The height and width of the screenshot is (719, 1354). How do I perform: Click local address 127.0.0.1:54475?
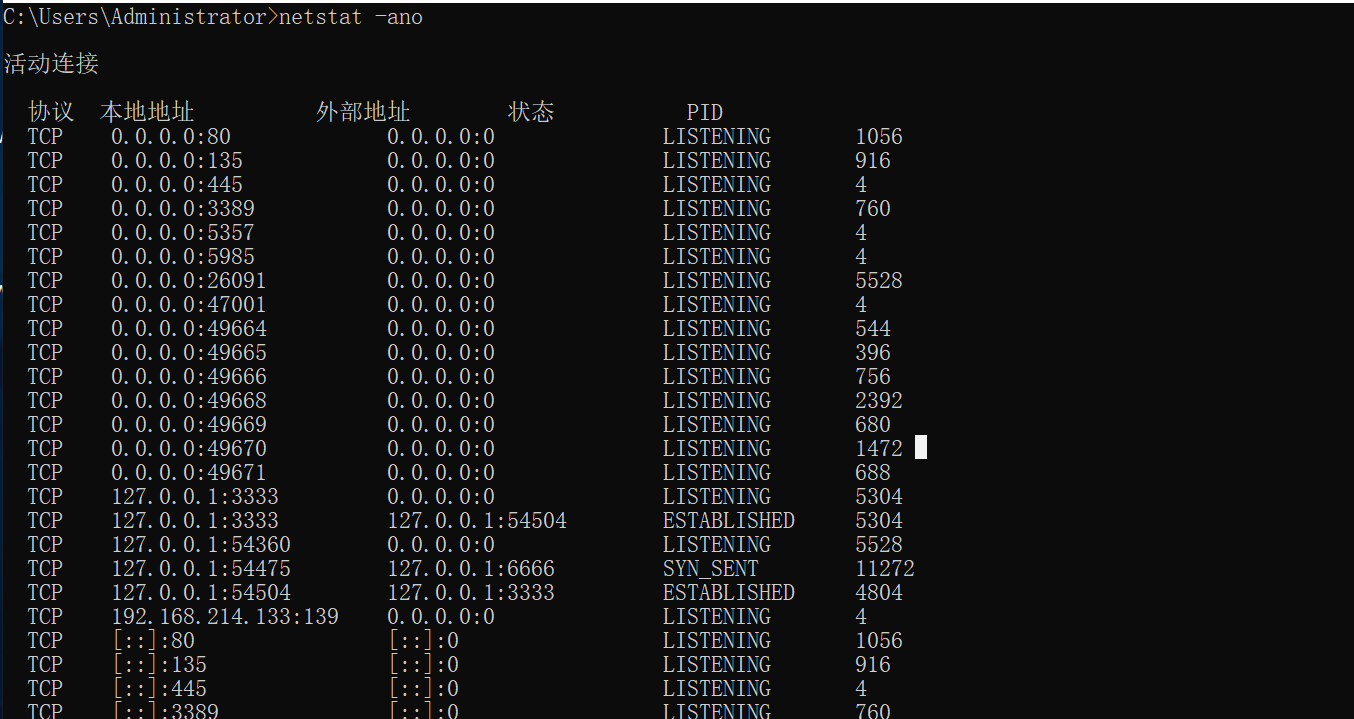(200, 569)
